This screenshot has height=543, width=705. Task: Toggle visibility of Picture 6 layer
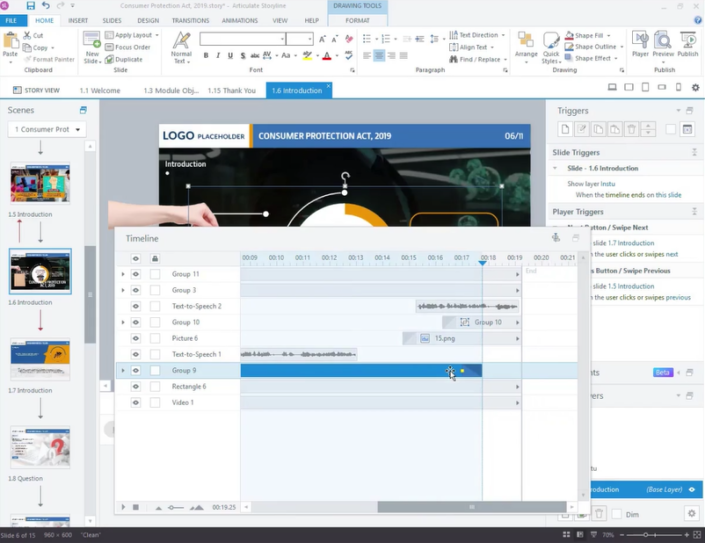(135, 338)
